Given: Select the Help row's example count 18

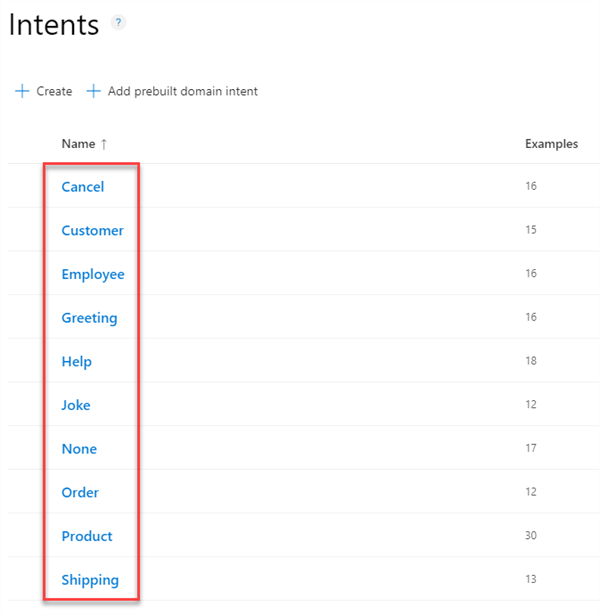Looking at the screenshot, I should pos(531,360).
